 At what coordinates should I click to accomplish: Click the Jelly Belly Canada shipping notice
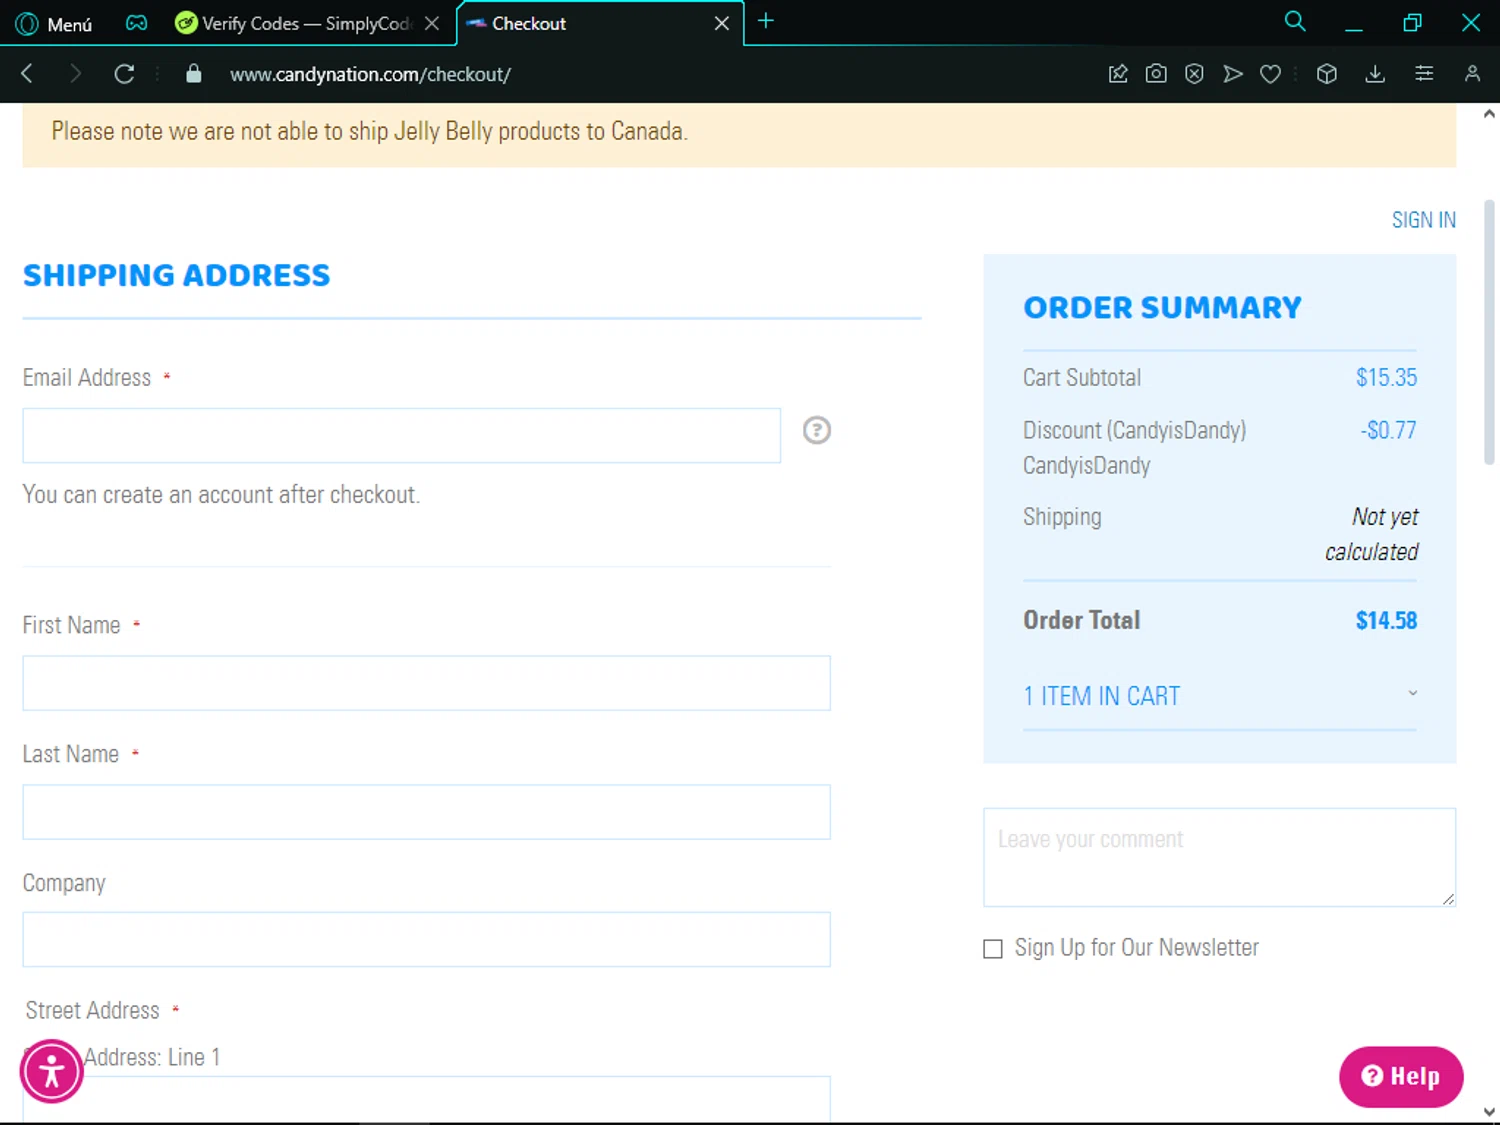point(369,132)
